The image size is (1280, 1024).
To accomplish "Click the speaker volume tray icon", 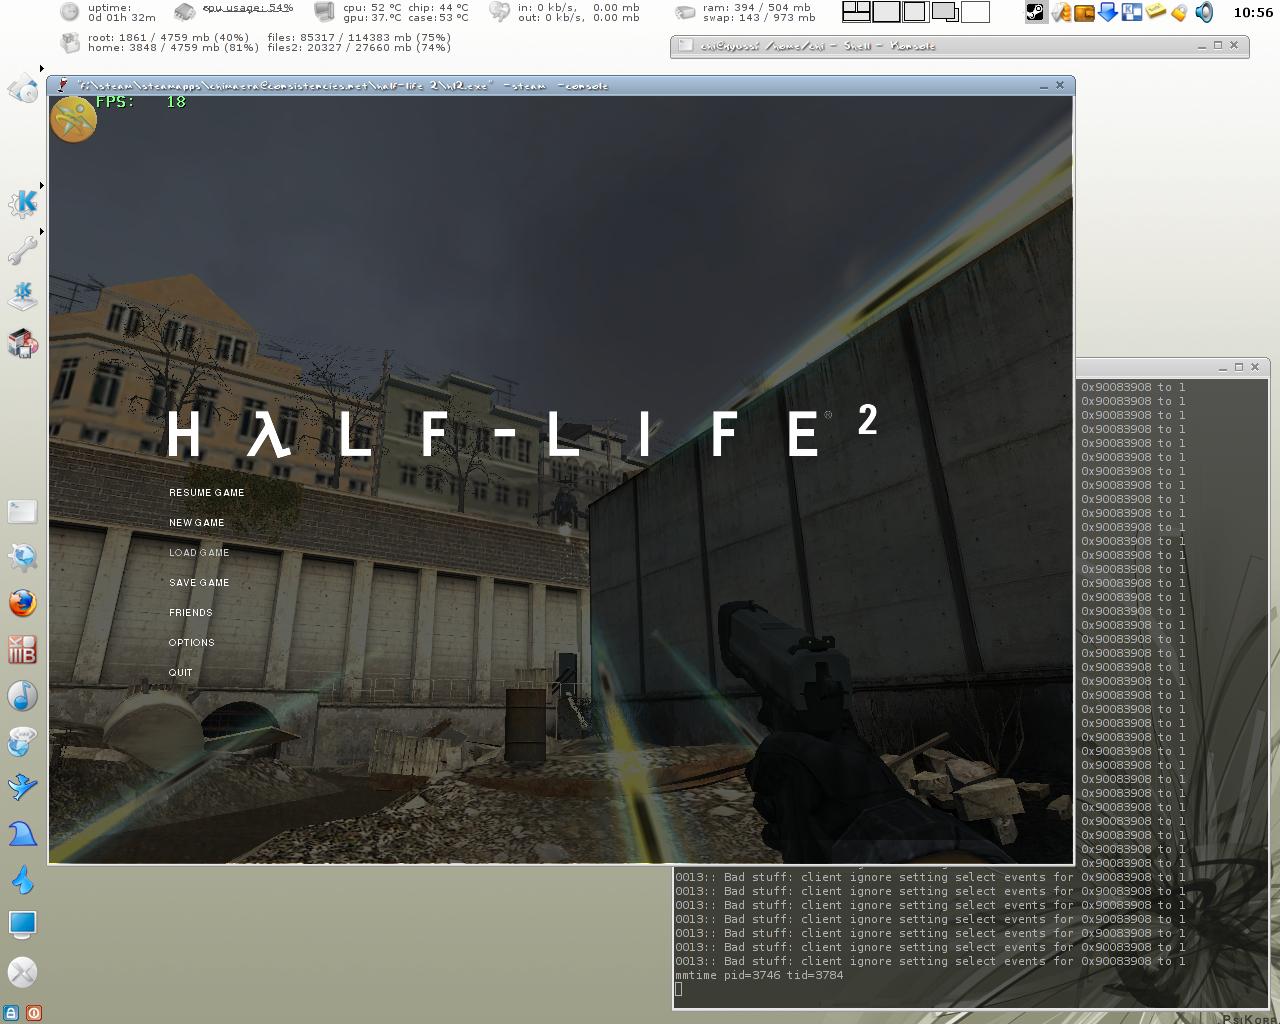I will click(1204, 12).
